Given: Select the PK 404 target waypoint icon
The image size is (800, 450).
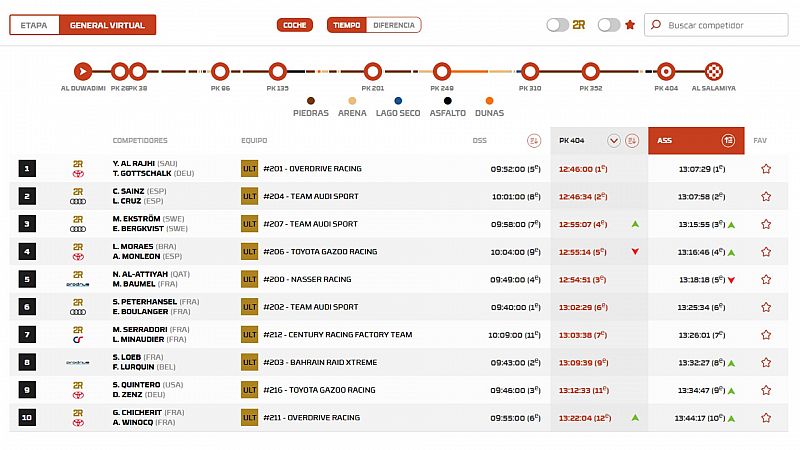Looking at the screenshot, I should pos(666,71).
